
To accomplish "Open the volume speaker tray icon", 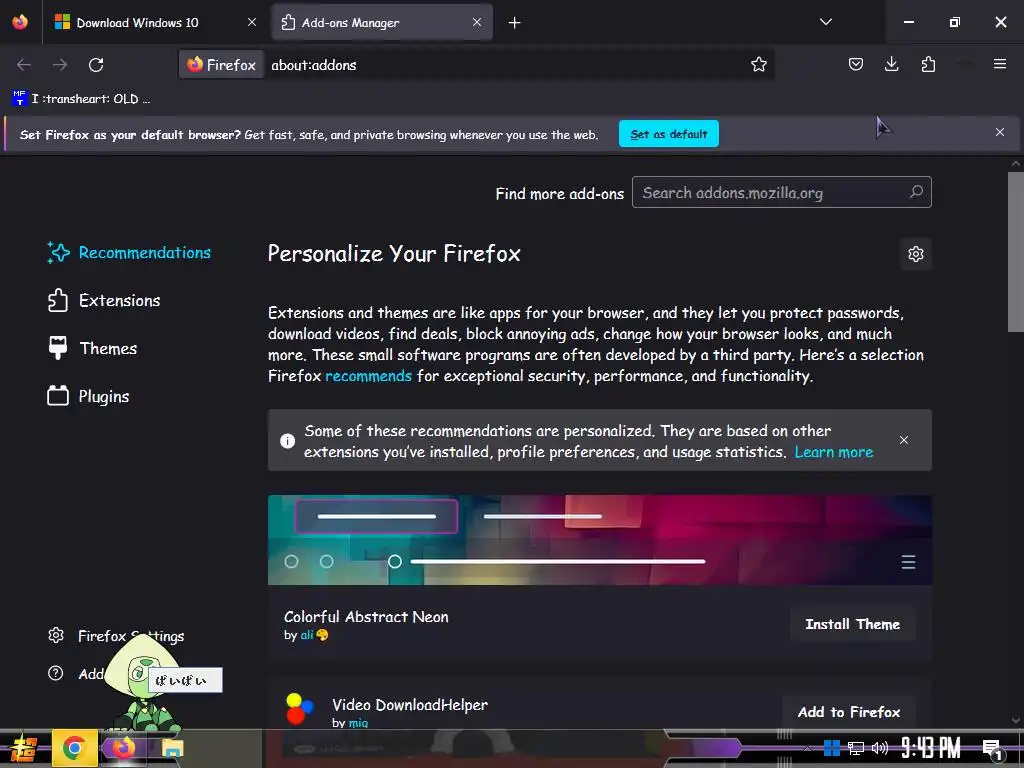I will (880, 748).
